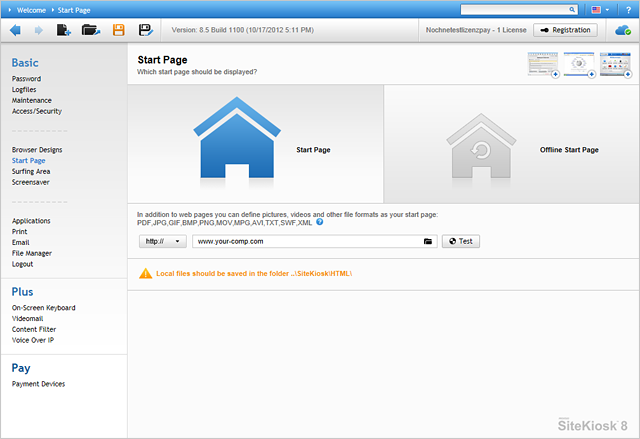Click the Registration button
This screenshot has width=640, height=439.
565,30
